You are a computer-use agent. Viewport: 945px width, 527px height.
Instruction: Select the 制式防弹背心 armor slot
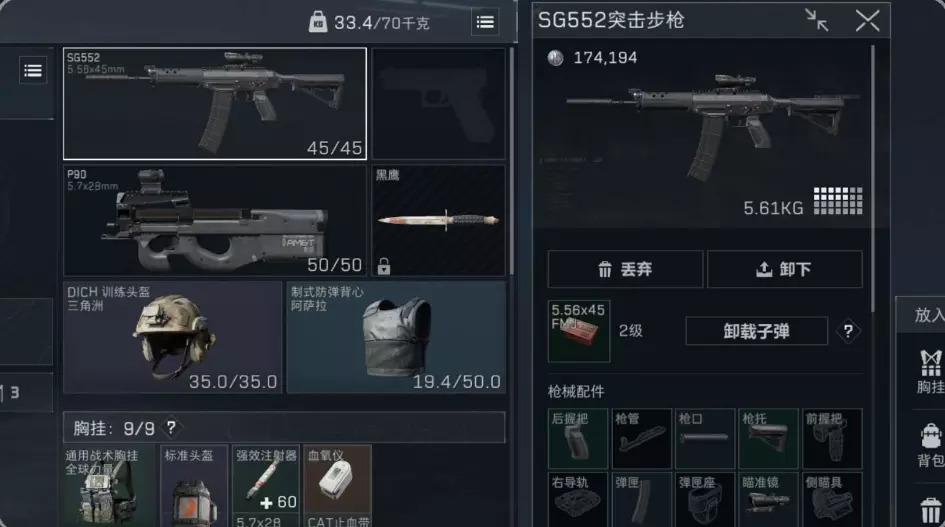(x=396, y=337)
